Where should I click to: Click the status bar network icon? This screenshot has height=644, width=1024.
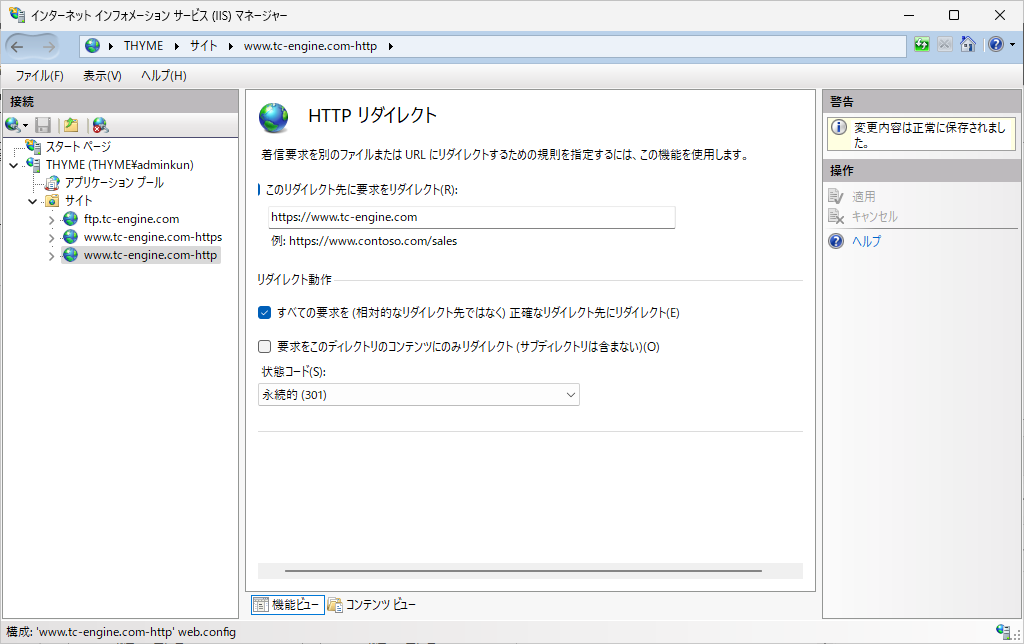click(1003, 630)
